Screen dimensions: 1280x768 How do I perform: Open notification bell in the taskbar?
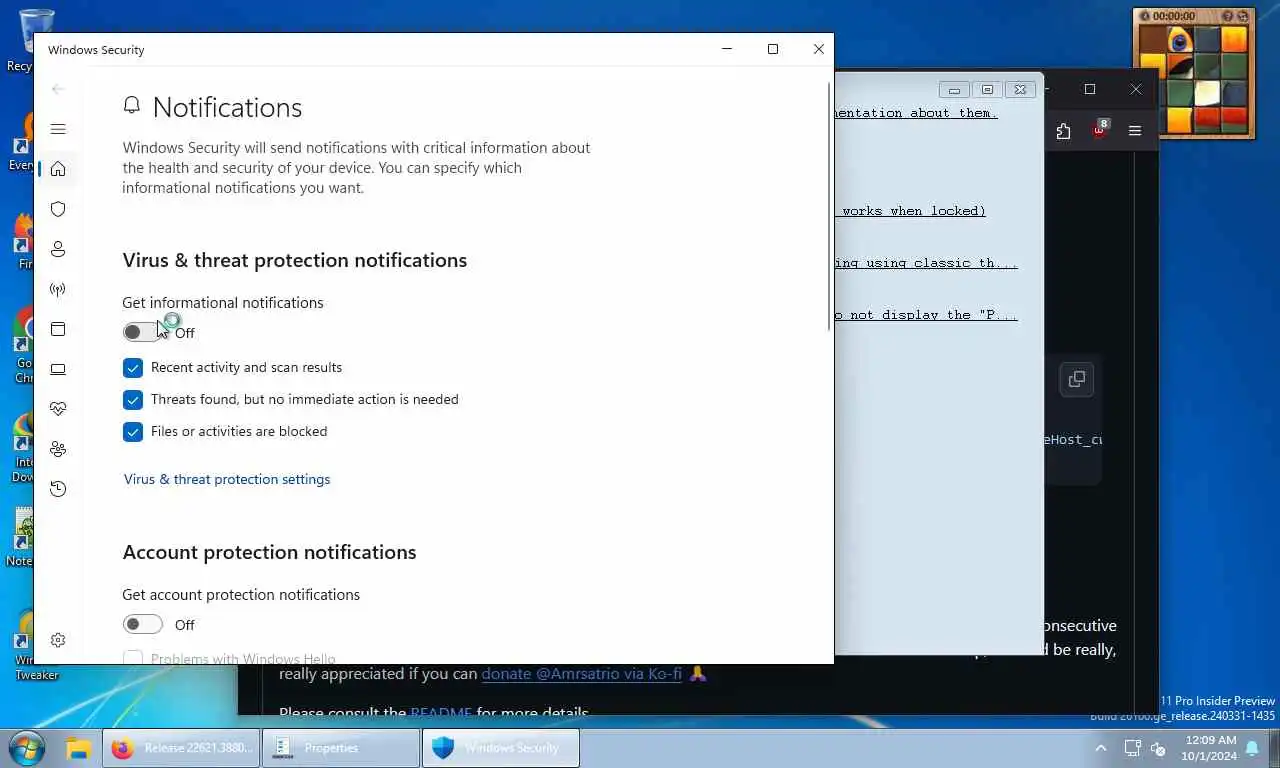[x=1252, y=748]
